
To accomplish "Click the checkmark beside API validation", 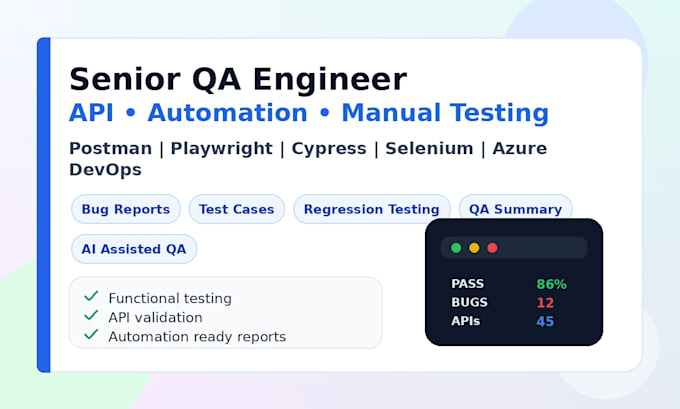I will click(x=91, y=315).
